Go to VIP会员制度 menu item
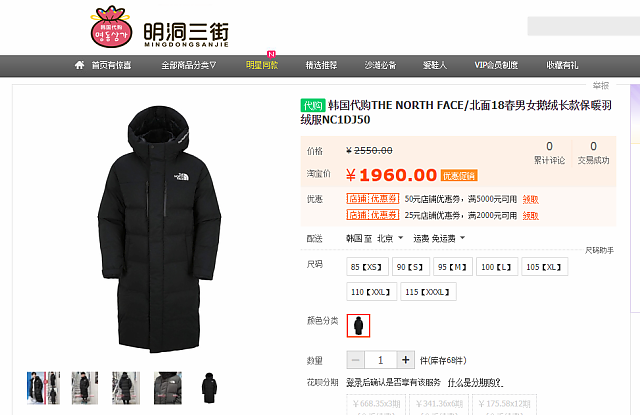 click(496, 65)
